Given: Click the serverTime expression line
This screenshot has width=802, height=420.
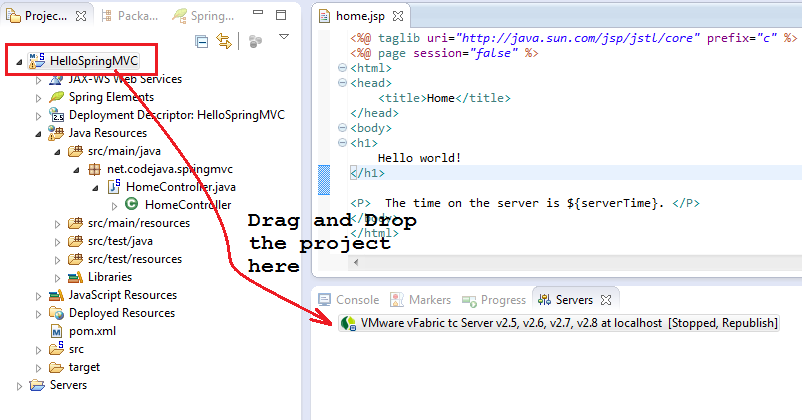Looking at the screenshot, I should tap(525, 203).
